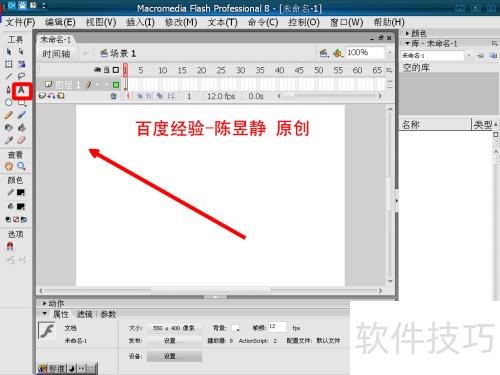
Task: Select the Gradient Transform tool
Action: 21,64
